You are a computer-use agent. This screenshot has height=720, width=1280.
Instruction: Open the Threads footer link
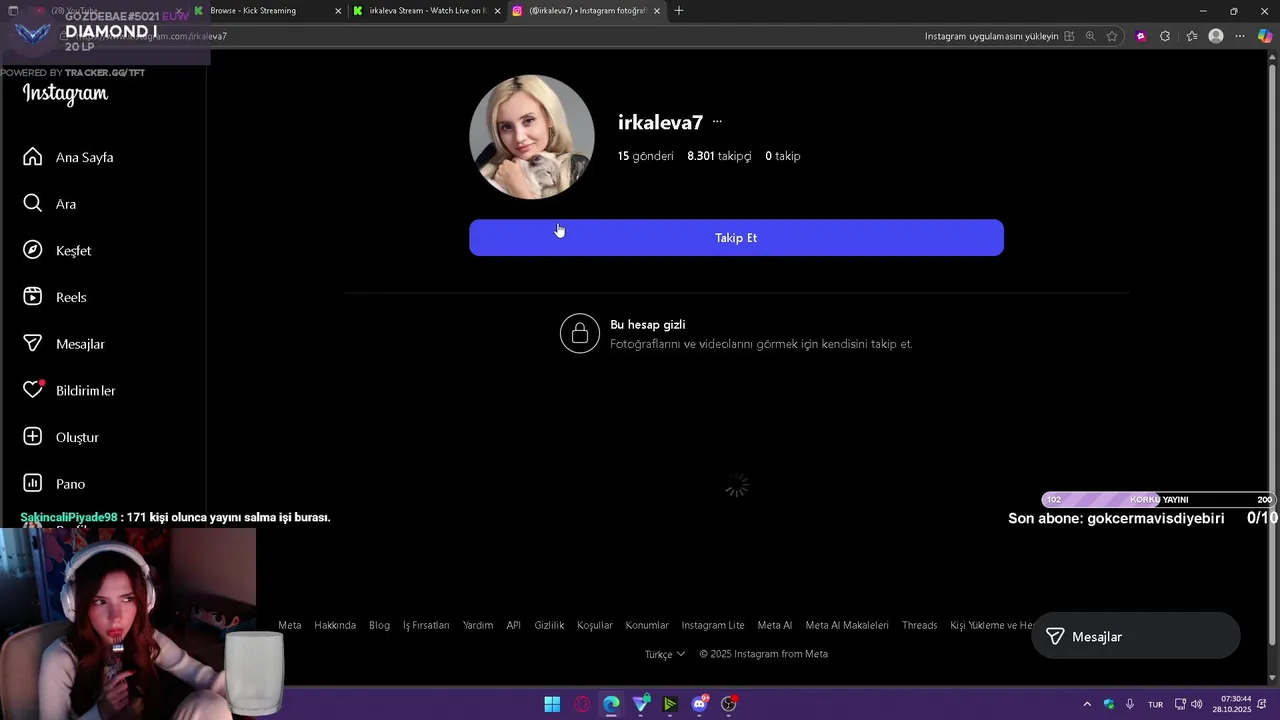(x=920, y=625)
